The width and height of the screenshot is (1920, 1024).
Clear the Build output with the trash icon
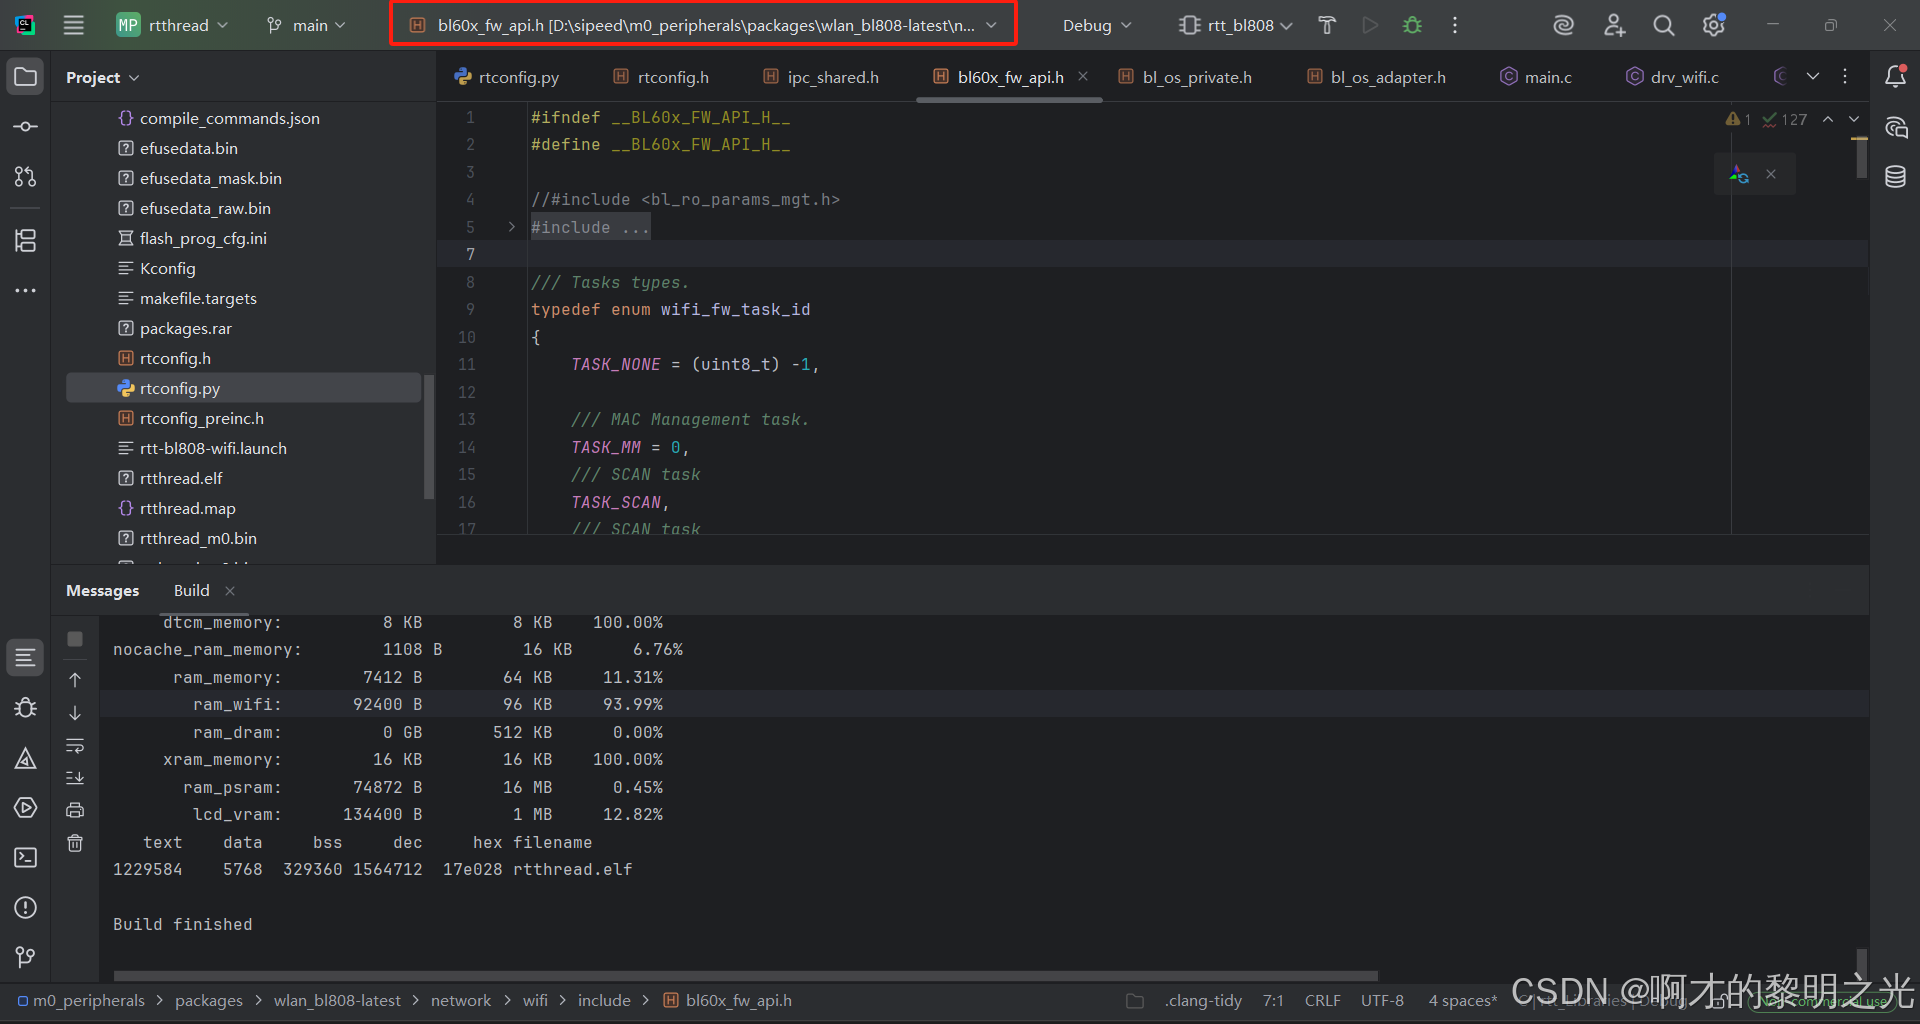pyautogui.click(x=75, y=843)
